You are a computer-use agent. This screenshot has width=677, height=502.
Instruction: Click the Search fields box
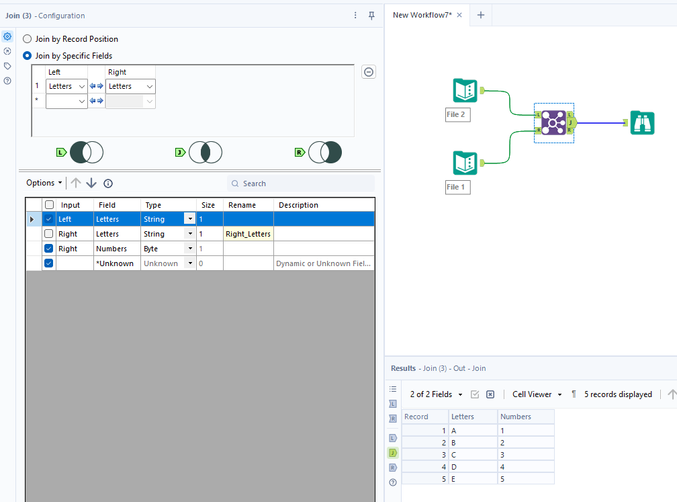[x=301, y=183]
